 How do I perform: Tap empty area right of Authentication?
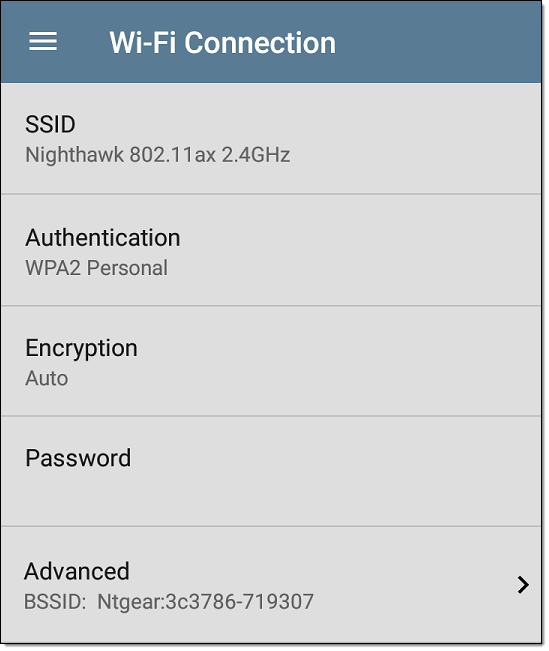pyautogui.click(x=357, y=237)
